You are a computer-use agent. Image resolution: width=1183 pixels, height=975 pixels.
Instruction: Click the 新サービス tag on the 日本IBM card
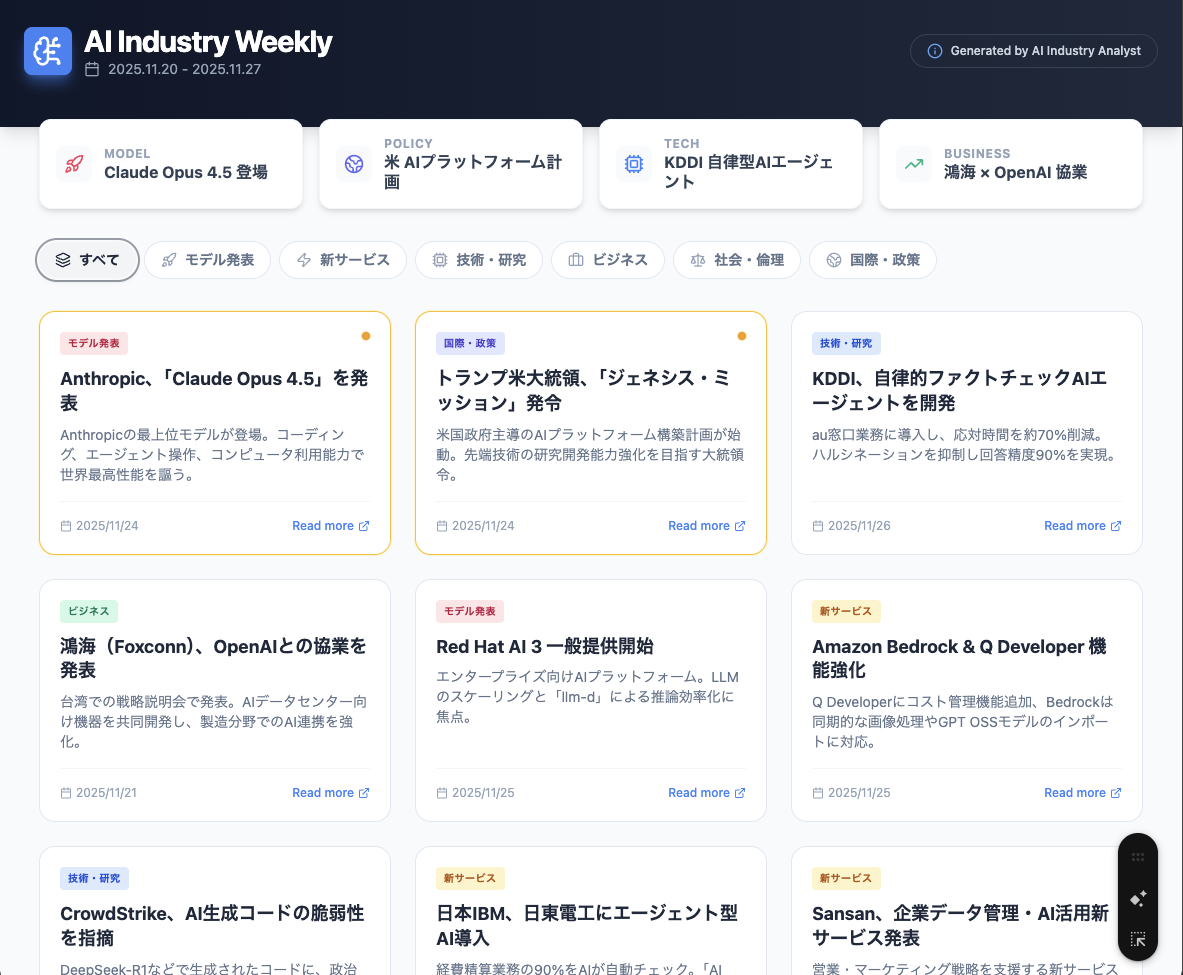coord(470,878)
